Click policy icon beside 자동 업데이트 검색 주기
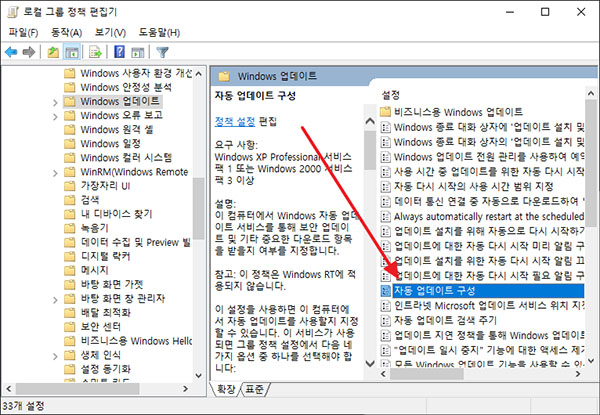Screen dimensions: 600x415 pyautogui.click(x=386, y=320)
